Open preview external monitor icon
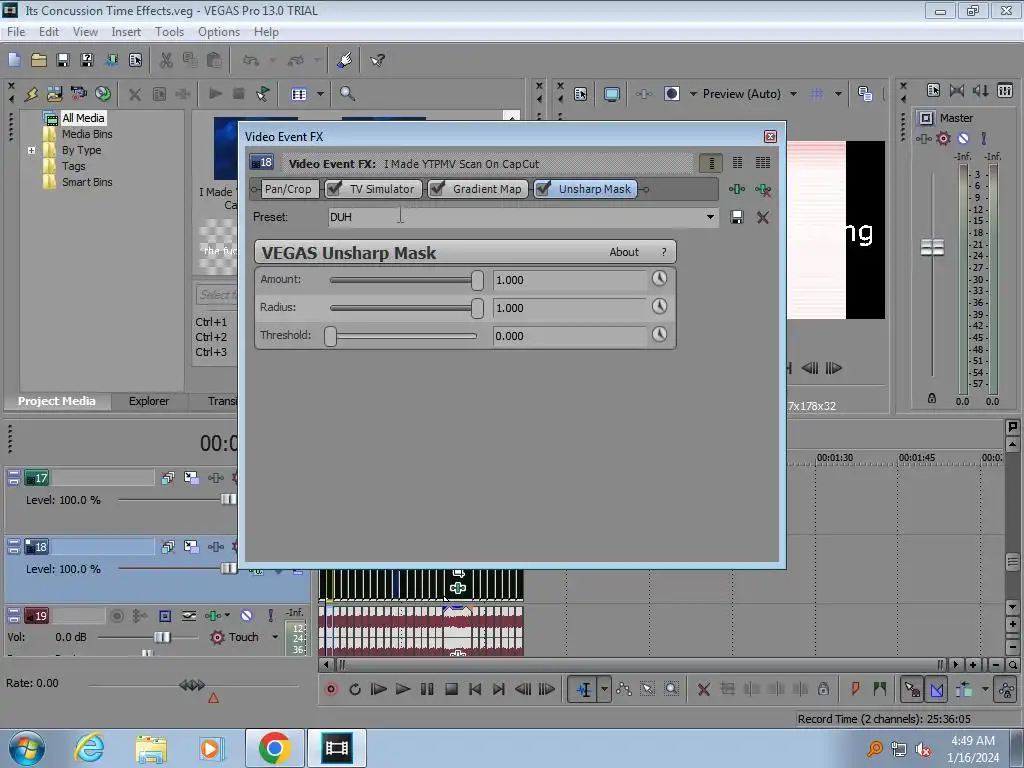The height and width of the screenshot is (768, 1024). (612, 94)
